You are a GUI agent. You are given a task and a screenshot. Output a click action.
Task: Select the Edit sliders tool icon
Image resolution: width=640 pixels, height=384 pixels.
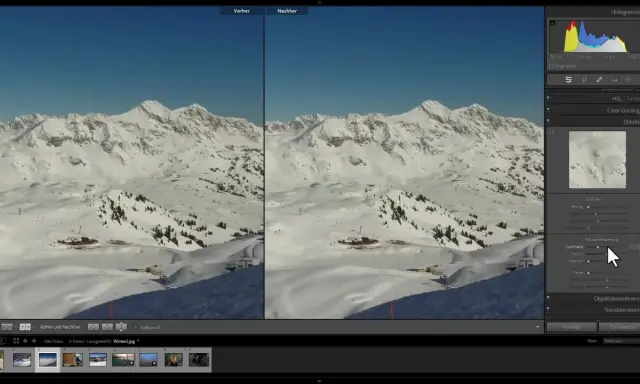click(x=569, y=80)
